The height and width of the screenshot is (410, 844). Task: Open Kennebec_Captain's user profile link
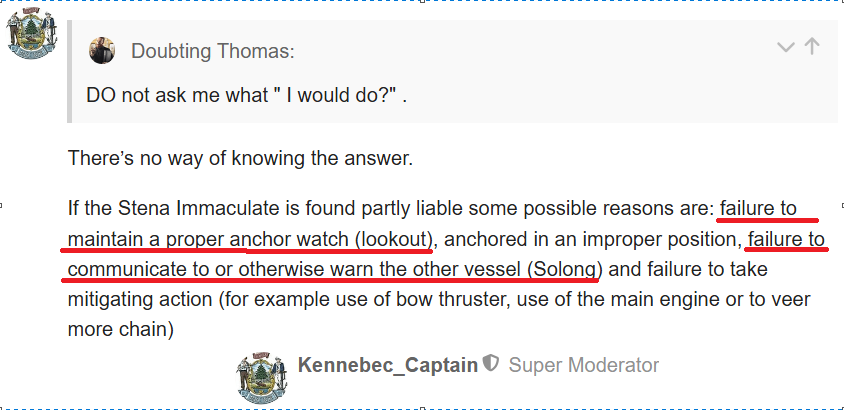(387, 365)
